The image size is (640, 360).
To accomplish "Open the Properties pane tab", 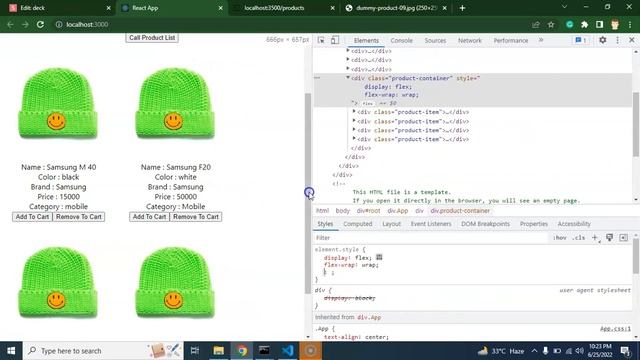I will tap(533, 224).
